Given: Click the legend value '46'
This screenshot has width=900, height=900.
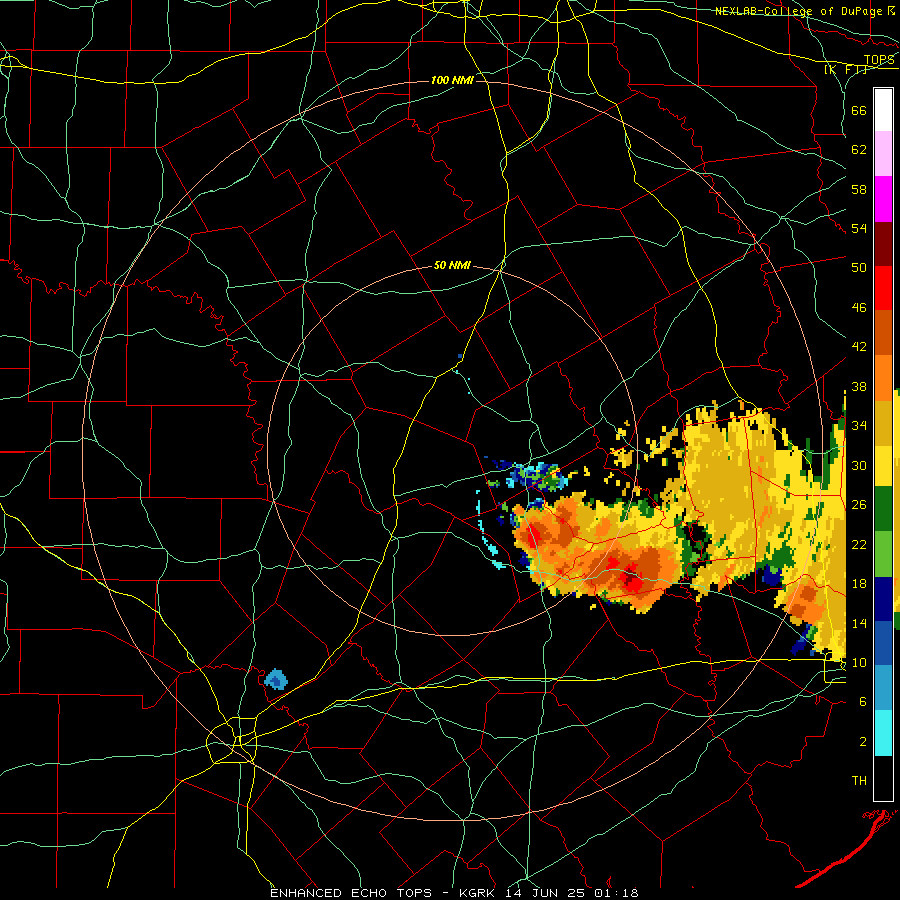Looking at the screenshot, I should (x=859, y=308).
